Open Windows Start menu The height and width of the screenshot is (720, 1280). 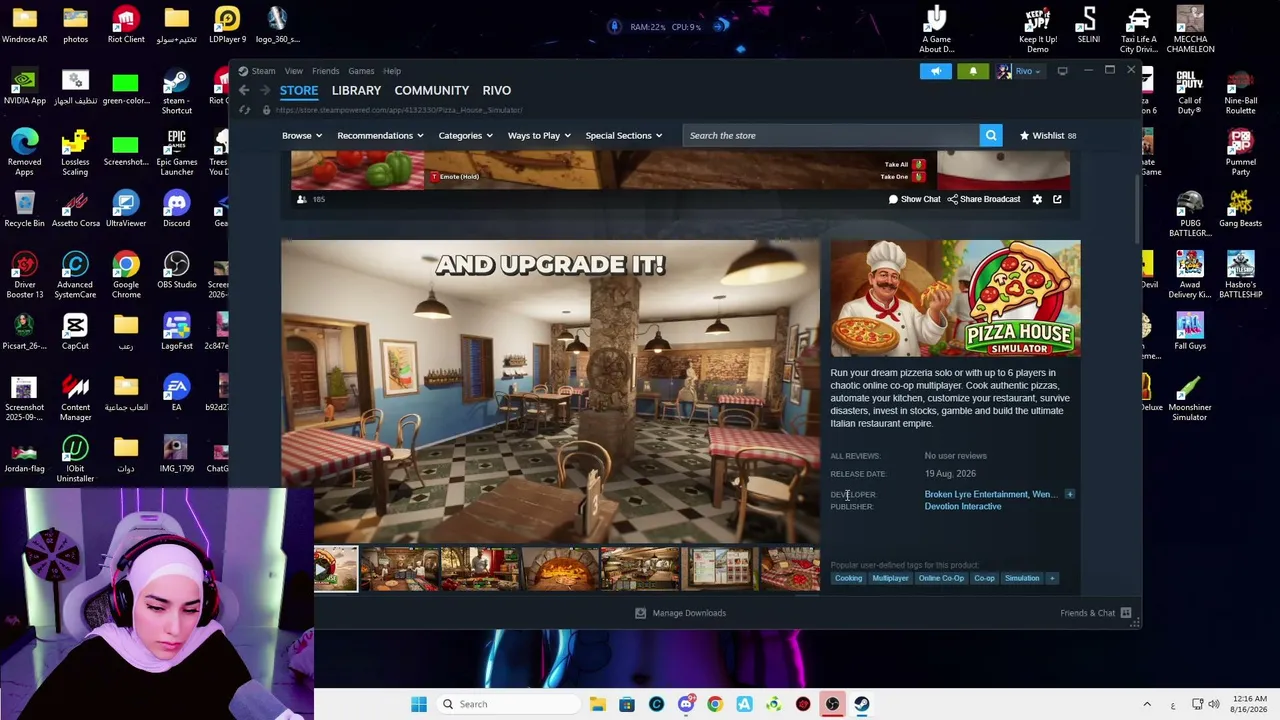click(419, 704)
